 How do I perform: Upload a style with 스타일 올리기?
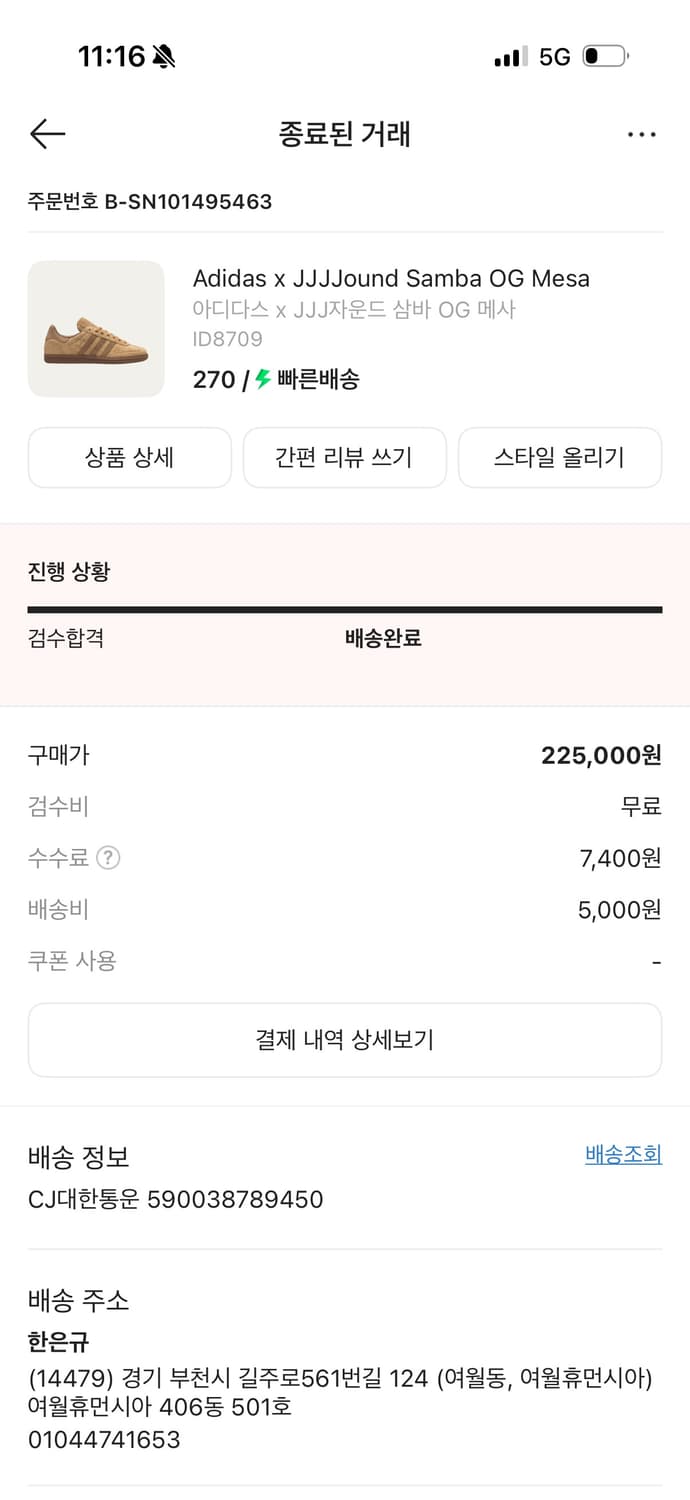click(x=560, y=457)
